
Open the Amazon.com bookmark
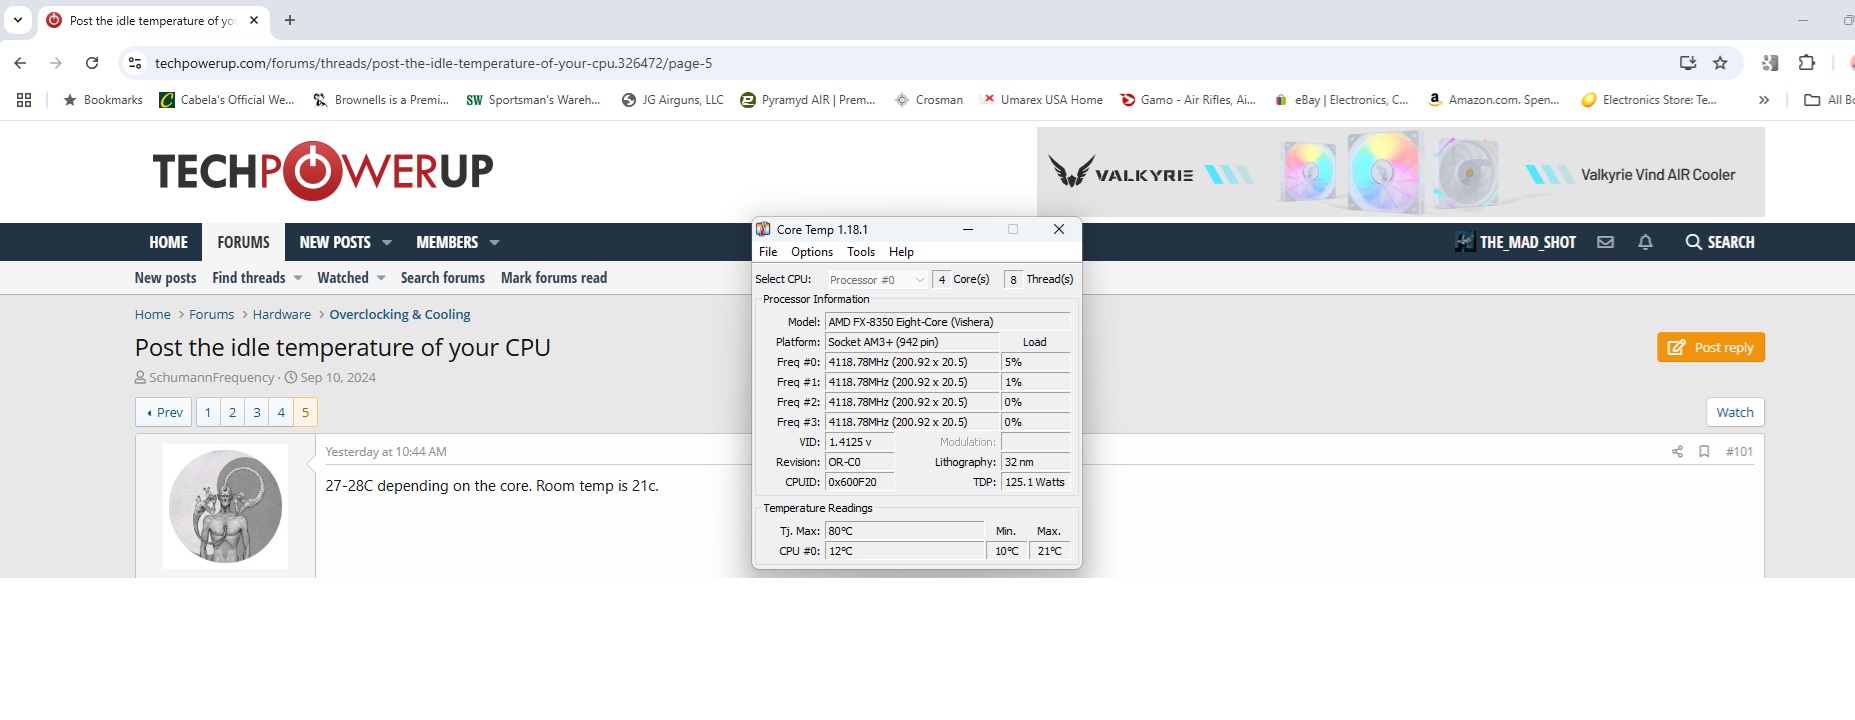pos(1493,100)
